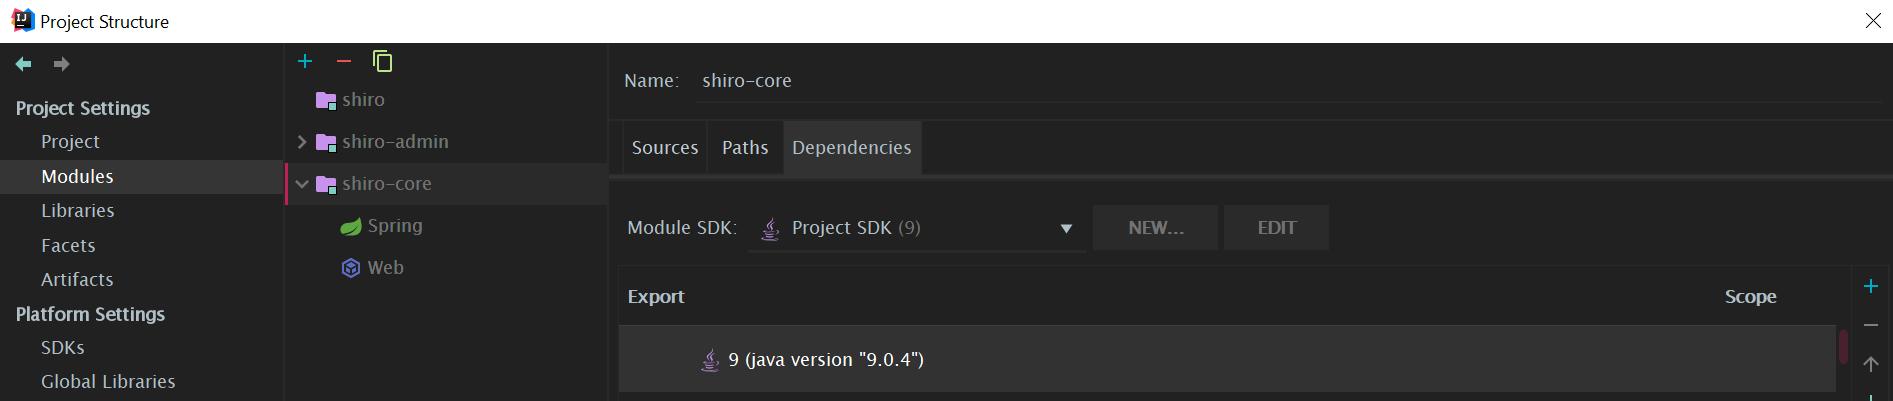Expand the shiro-admin module node
Image resolution: width=1893 pixels, height=401 pixels.
pyautogui.click(x=302, y=142)
